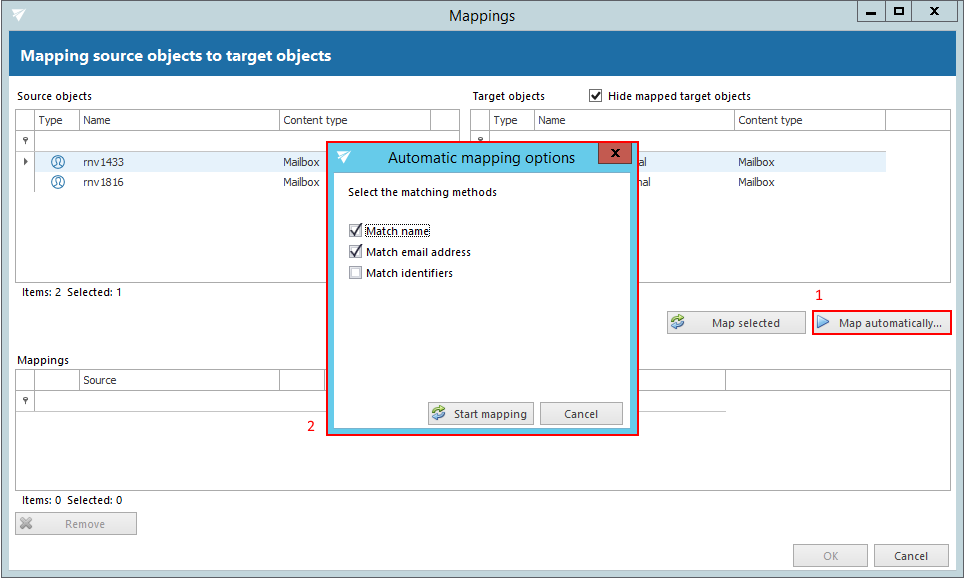Click app logo in Automatic mapping options dialog
Image resolution: width=964 pixels, height=579 pixels.
coord(344,157)
